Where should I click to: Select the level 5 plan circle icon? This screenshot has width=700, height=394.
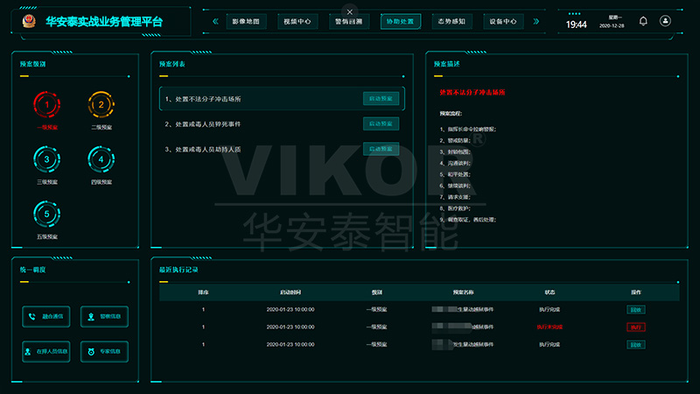coord(47,214)
